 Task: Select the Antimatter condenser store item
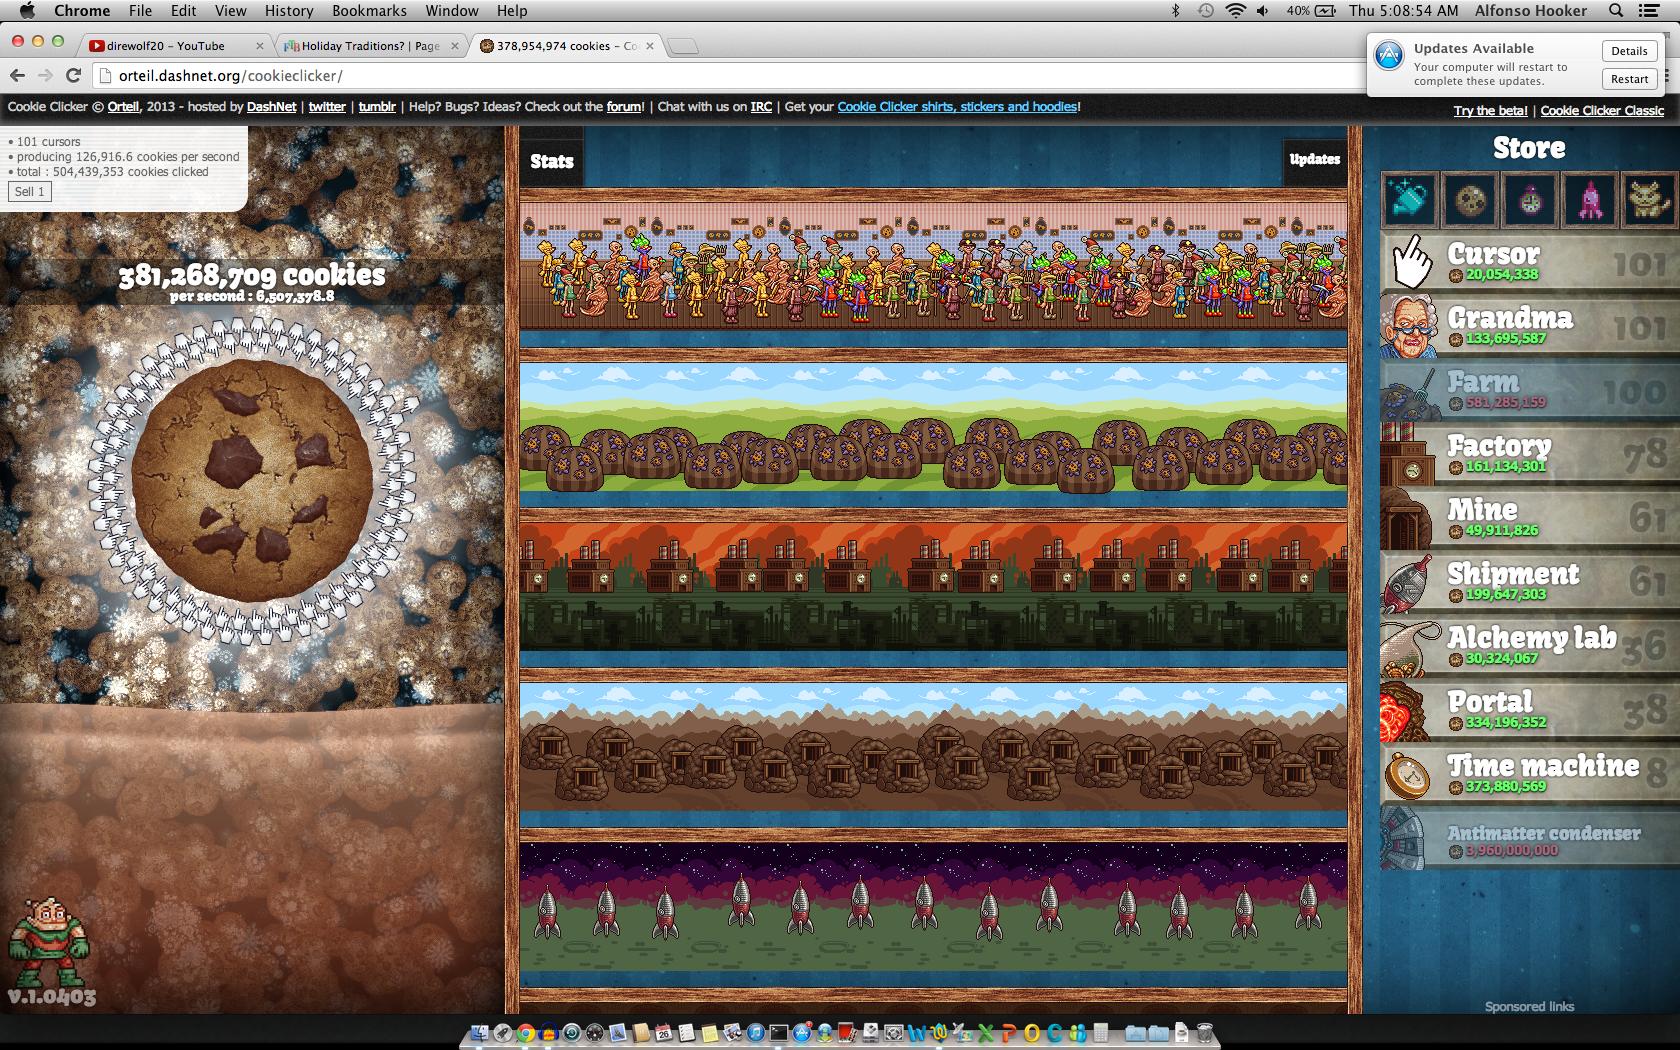(1530, 838)
